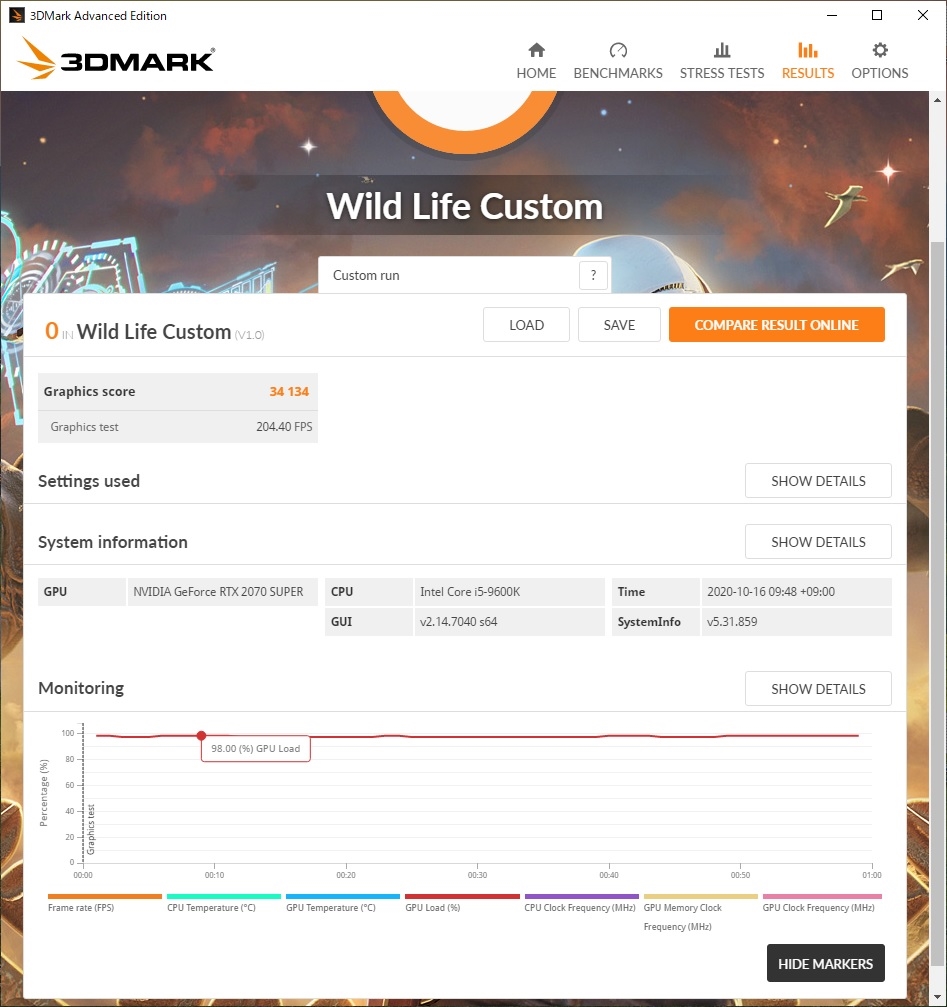Click COMPARE RESULT ONLINE
947x1007 pixels.
776,325
